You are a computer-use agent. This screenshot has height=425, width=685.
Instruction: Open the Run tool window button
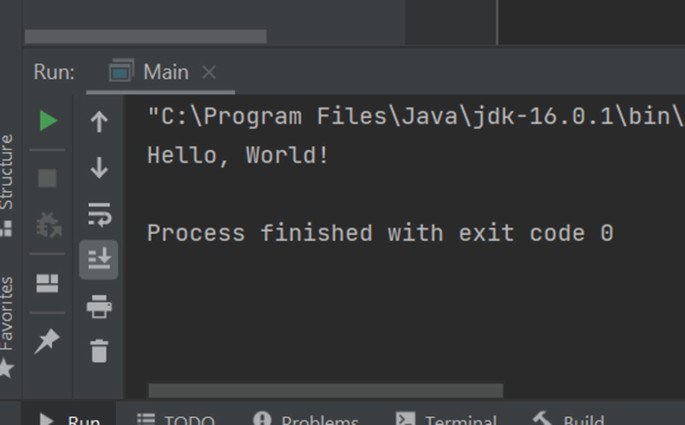coord(70,418)
